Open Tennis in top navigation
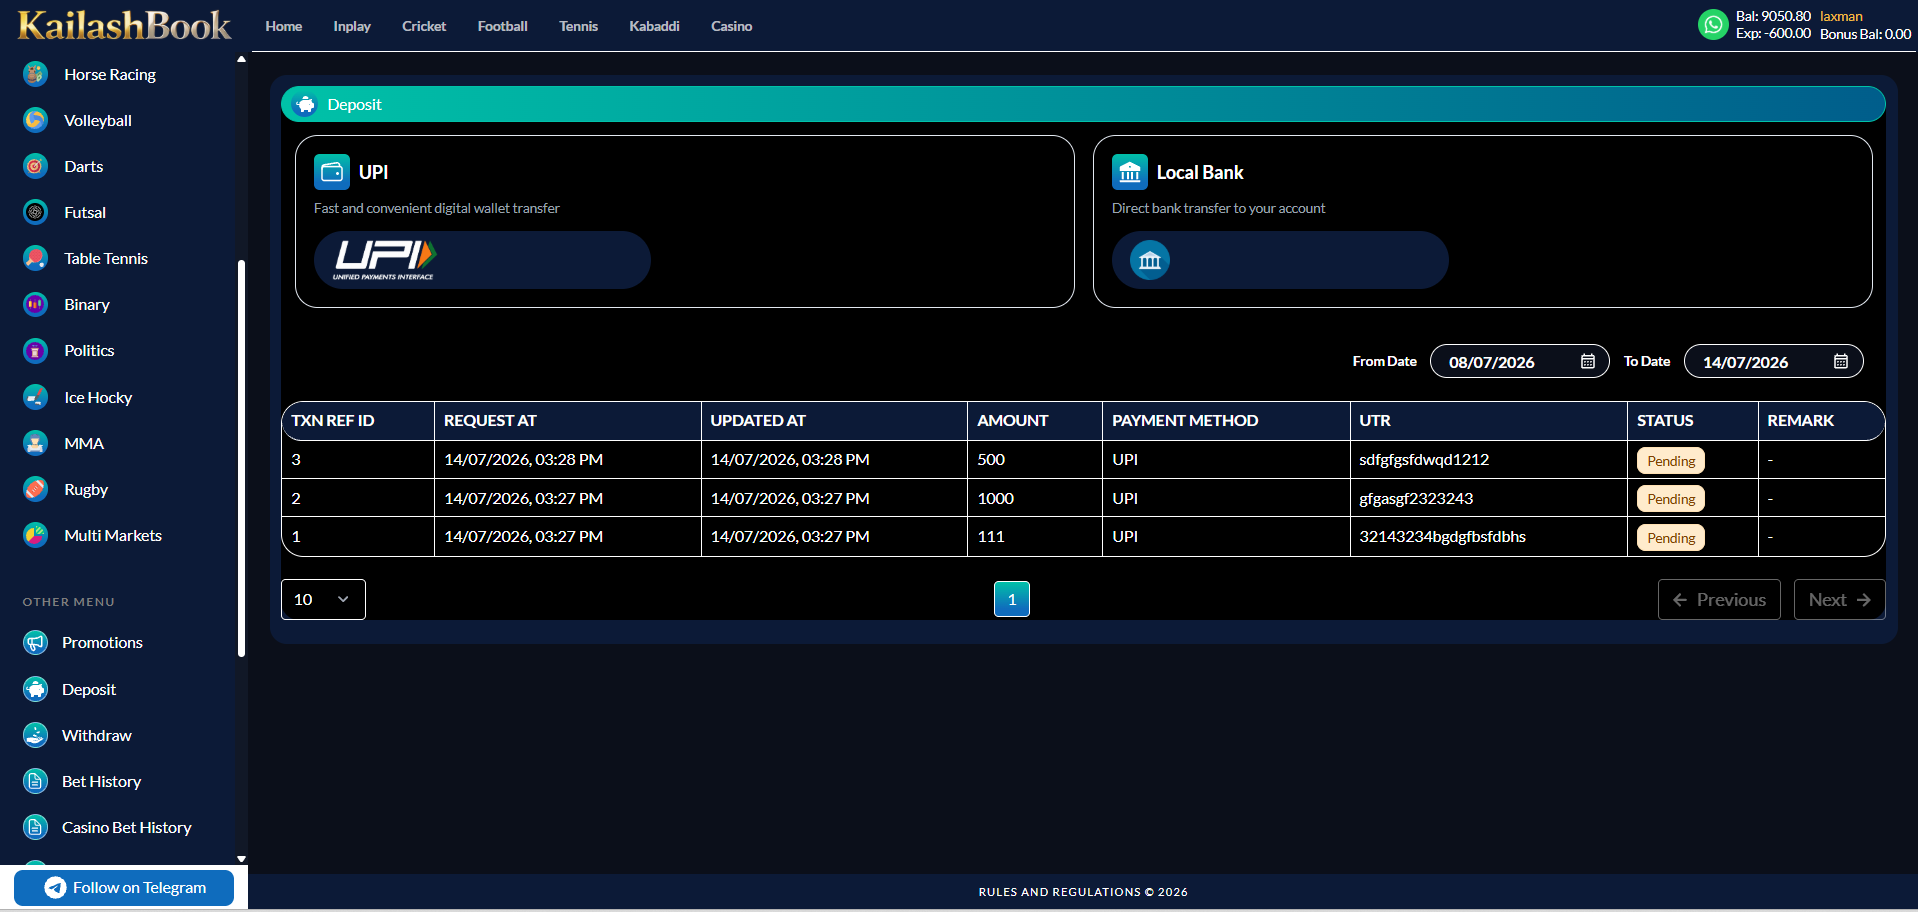 click(x=578, y=26)
